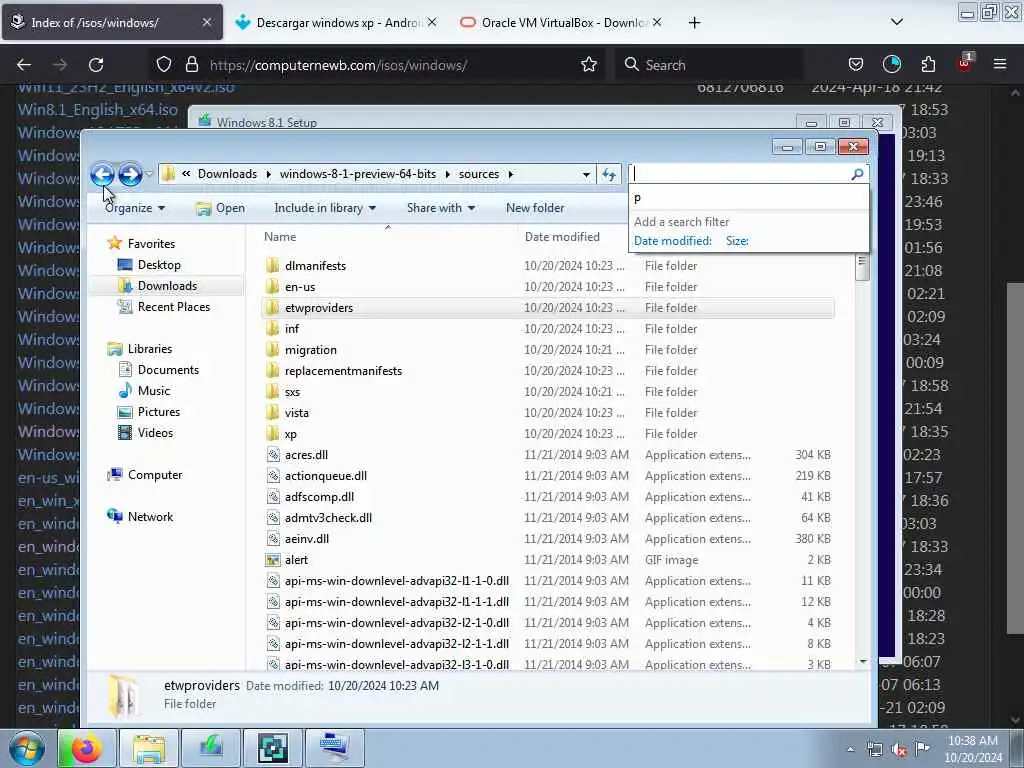The width and height of the screenshot is (1024, 768).
Task: Open new Firefox tab with plus
Action: pyautogui.click(x=694, y=23)
